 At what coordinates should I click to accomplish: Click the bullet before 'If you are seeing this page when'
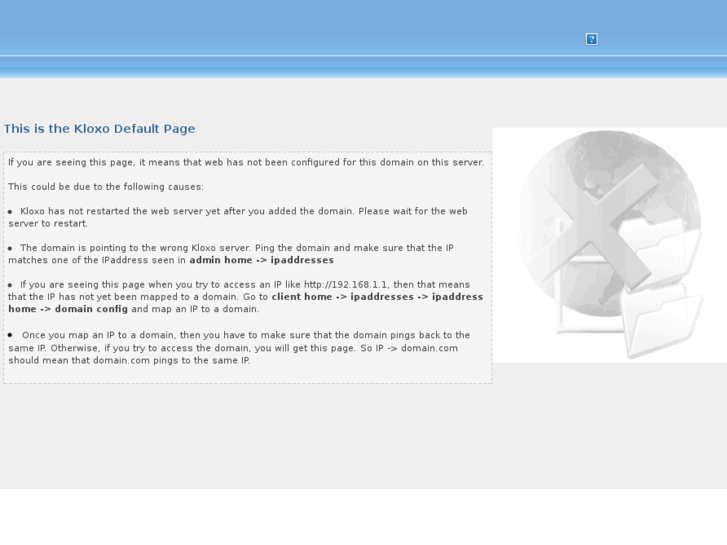point(10,285)
